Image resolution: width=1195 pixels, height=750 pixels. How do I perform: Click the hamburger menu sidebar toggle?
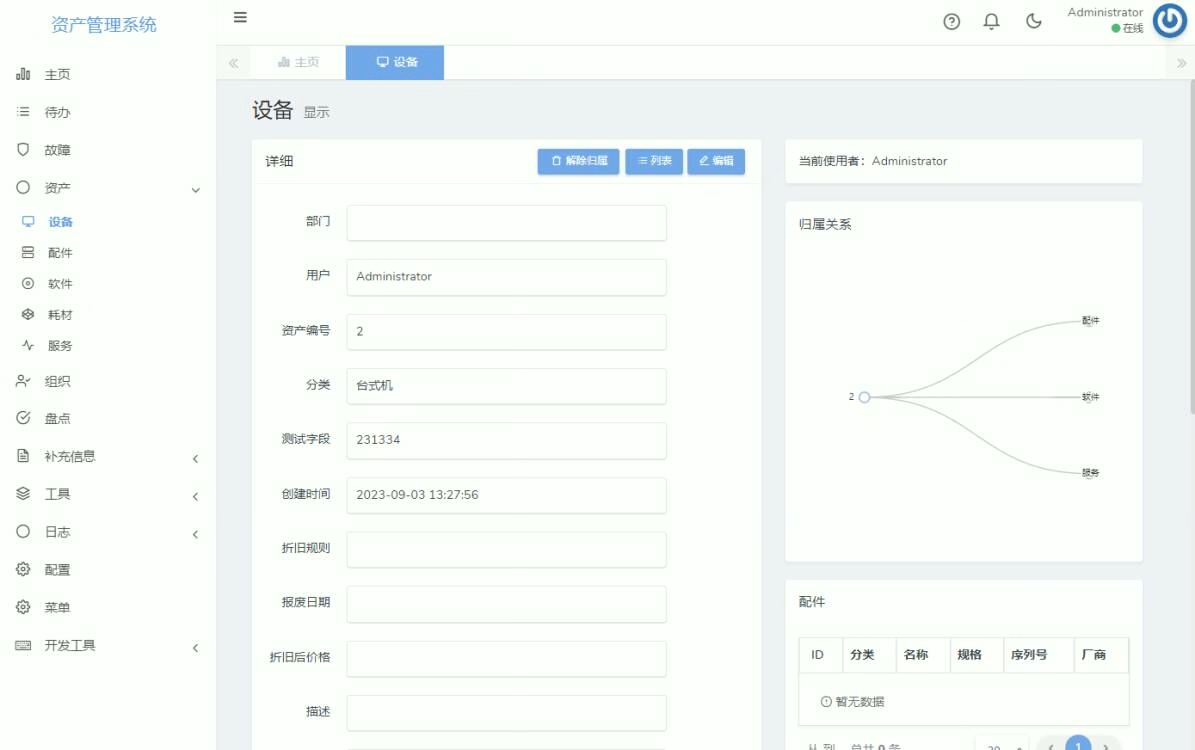coord(240,18)
